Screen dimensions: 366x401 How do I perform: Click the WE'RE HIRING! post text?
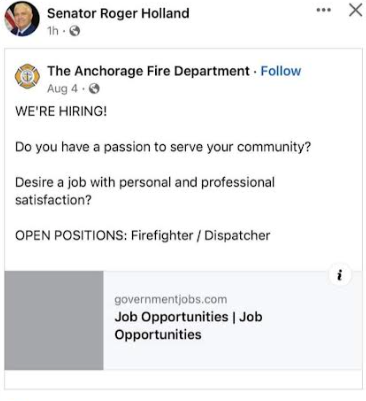[x=61, y=111]
